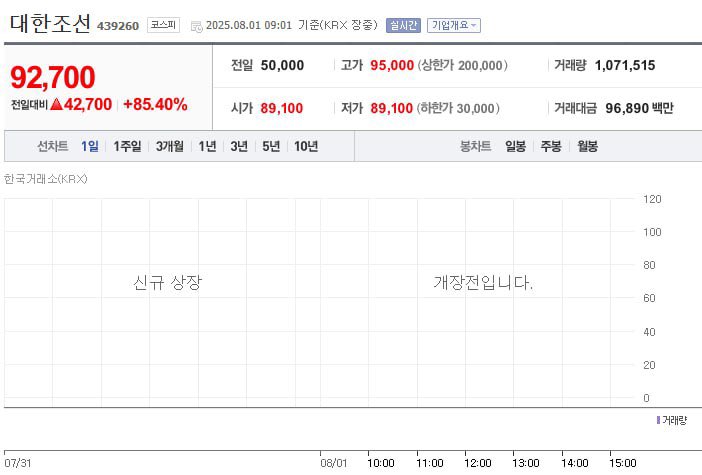
Task: Click the 신규 상장 text in the chart
Action: coord(167,282)
